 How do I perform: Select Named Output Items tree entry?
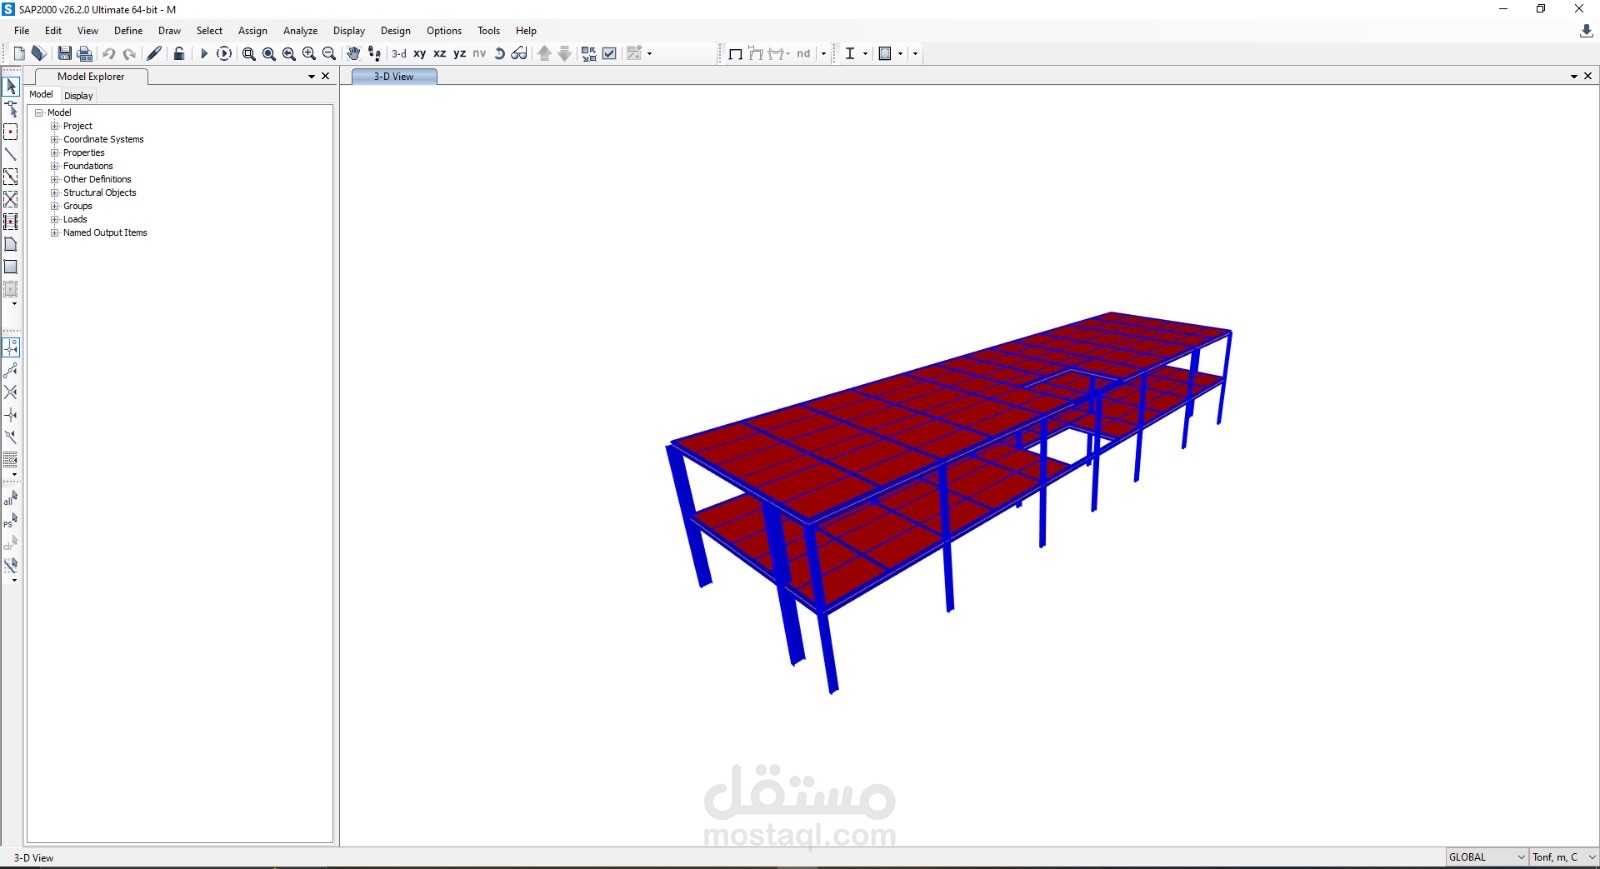pyautogui.click(x=105, y=233)
